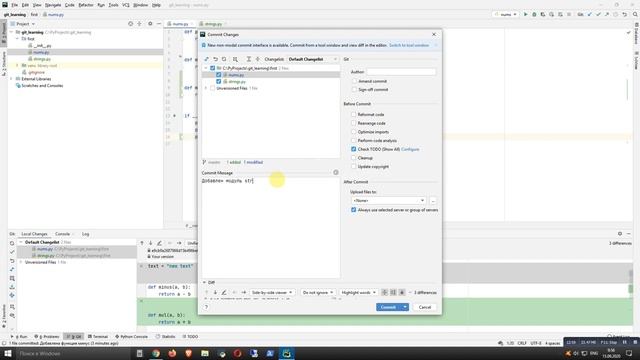Click the Cancel button
Screen dimensions: 640x360
tap(424, 307)
